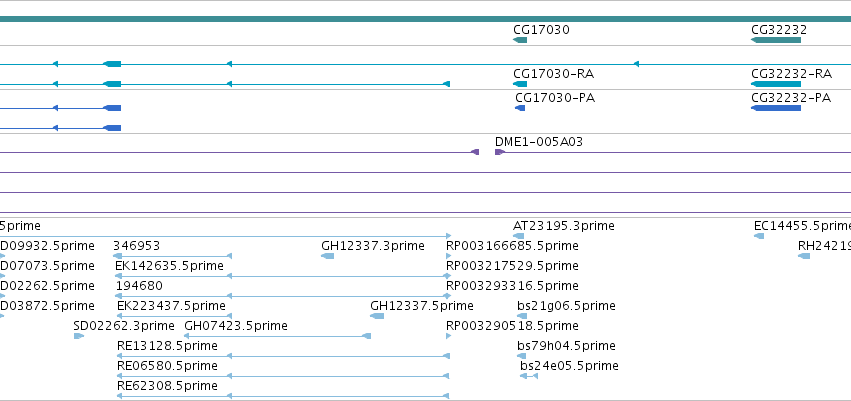
Task: Select the GH12337.5prime EST block
Action: (x=377, y=316)
